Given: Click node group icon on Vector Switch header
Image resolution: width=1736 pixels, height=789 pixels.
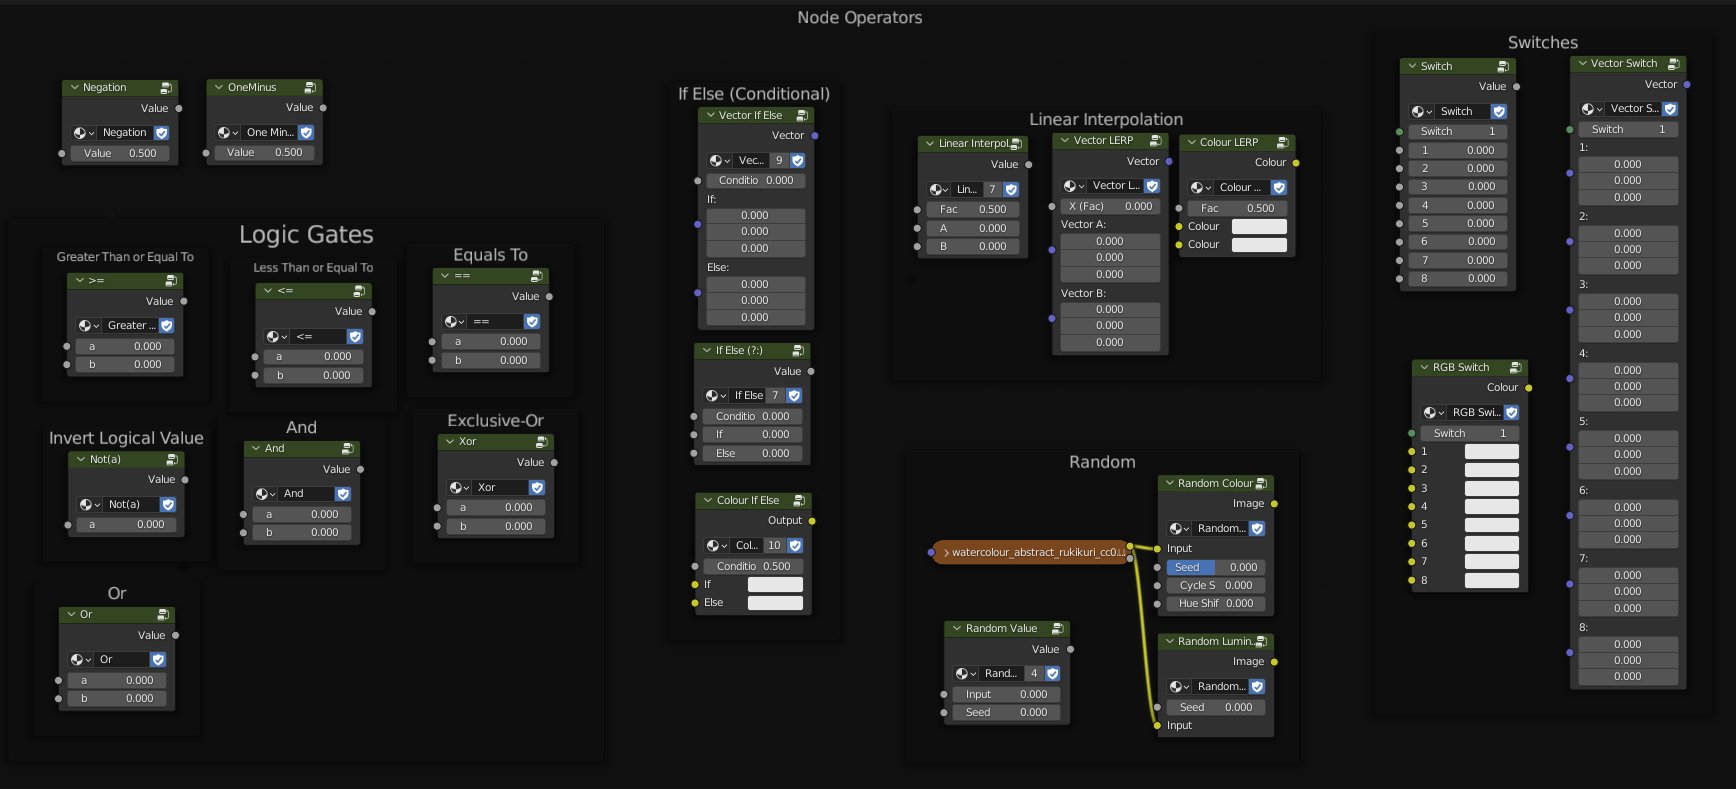Looking at the screenshot, I should click(x=1673, y=64).
